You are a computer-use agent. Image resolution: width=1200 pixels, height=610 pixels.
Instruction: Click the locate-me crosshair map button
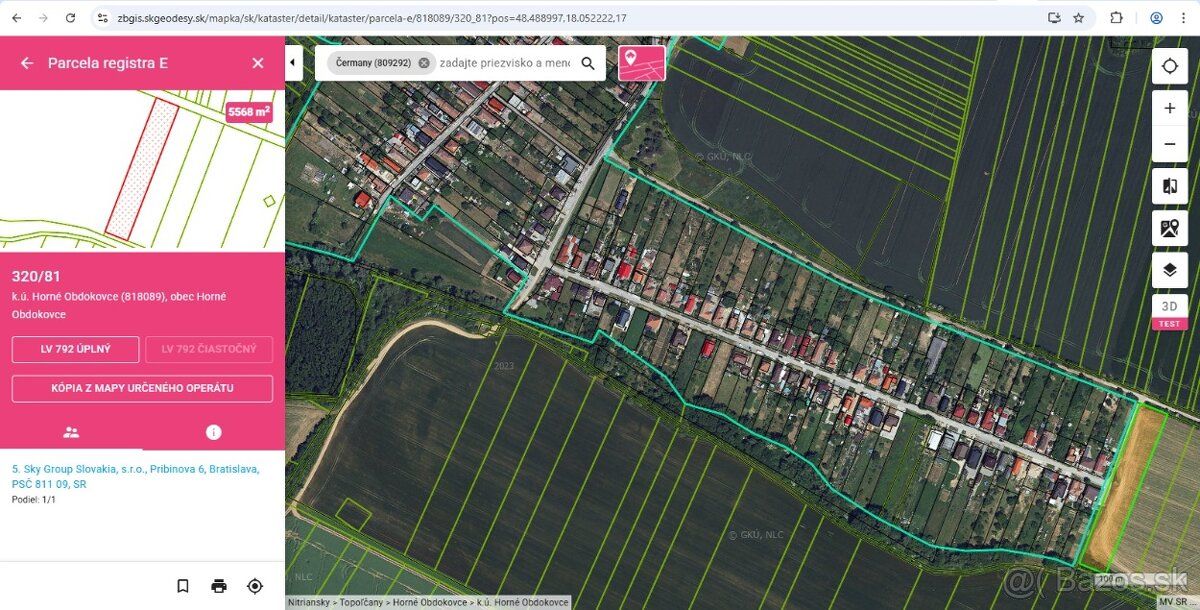[1170, 67]
